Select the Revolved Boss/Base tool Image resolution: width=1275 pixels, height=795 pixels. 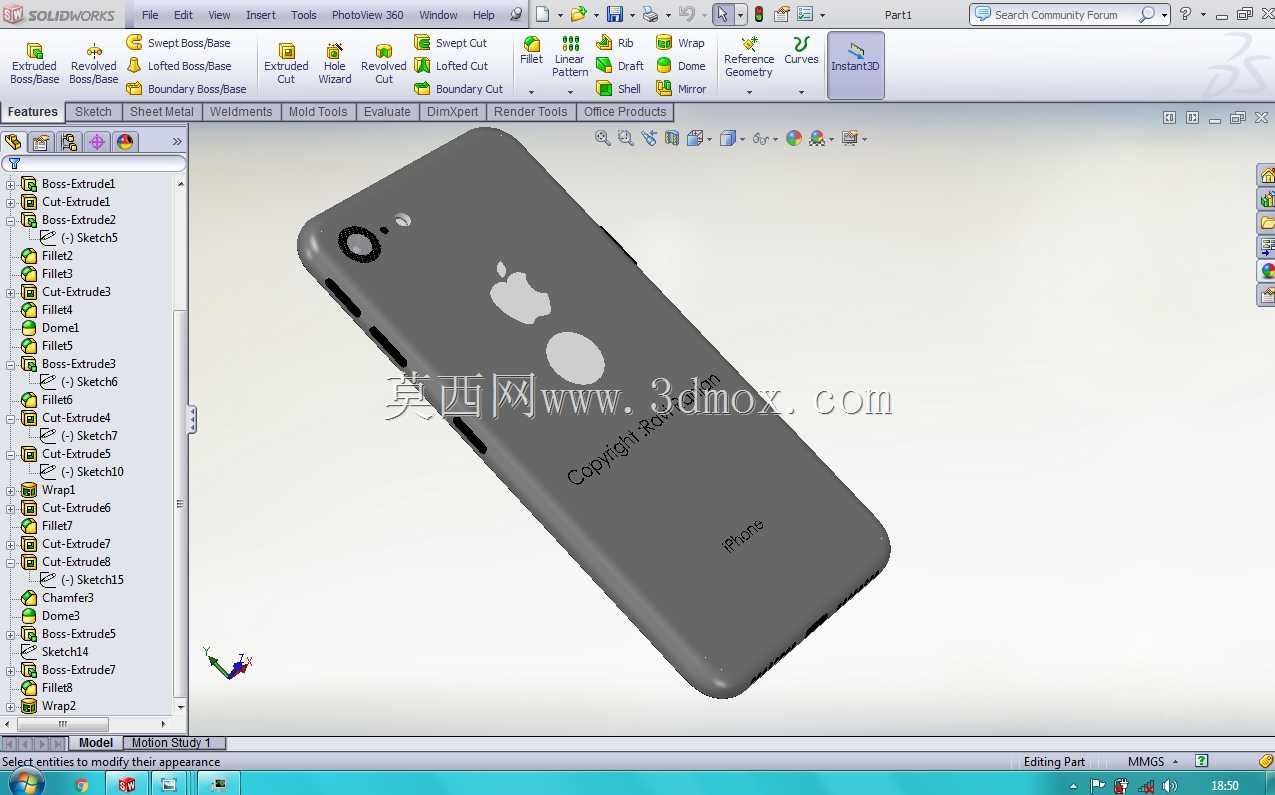point(93,64)
